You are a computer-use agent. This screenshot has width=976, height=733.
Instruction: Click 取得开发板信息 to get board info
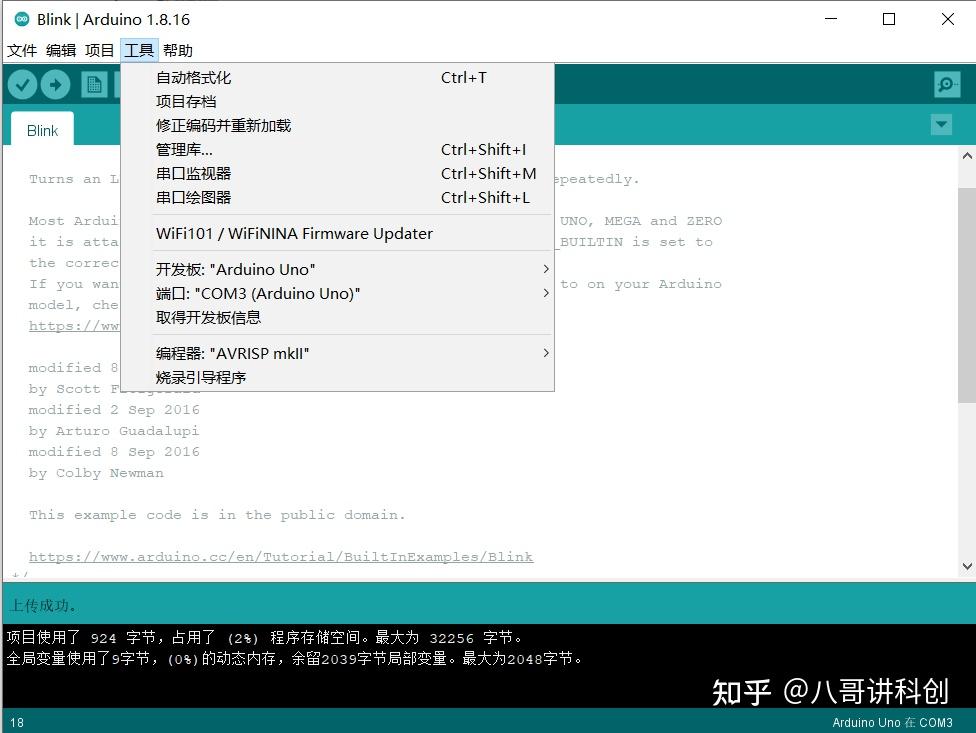tap(200, 317)
